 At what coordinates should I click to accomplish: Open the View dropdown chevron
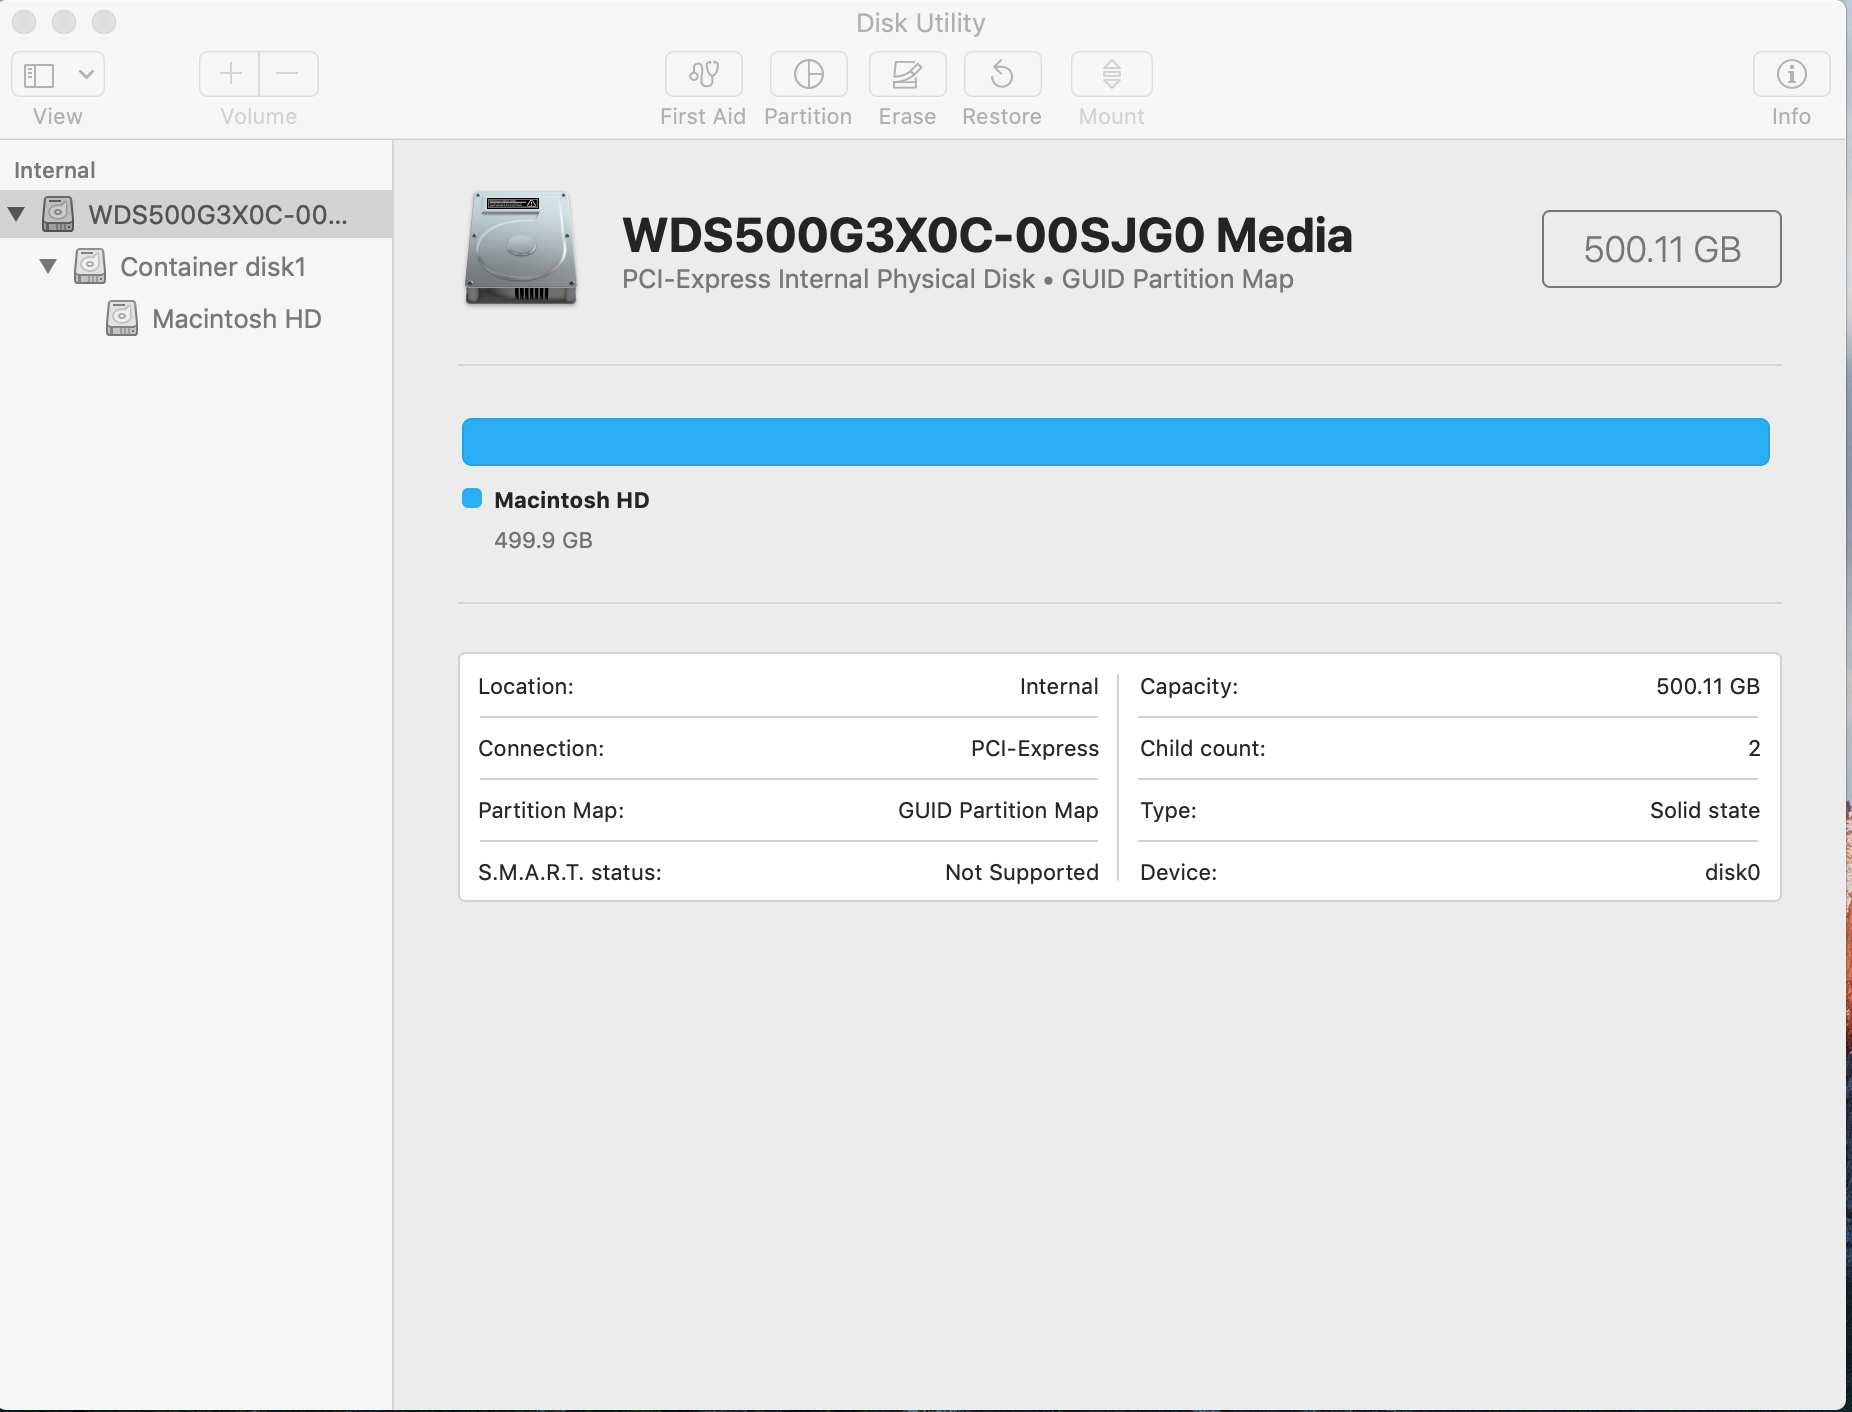point(87,75)
